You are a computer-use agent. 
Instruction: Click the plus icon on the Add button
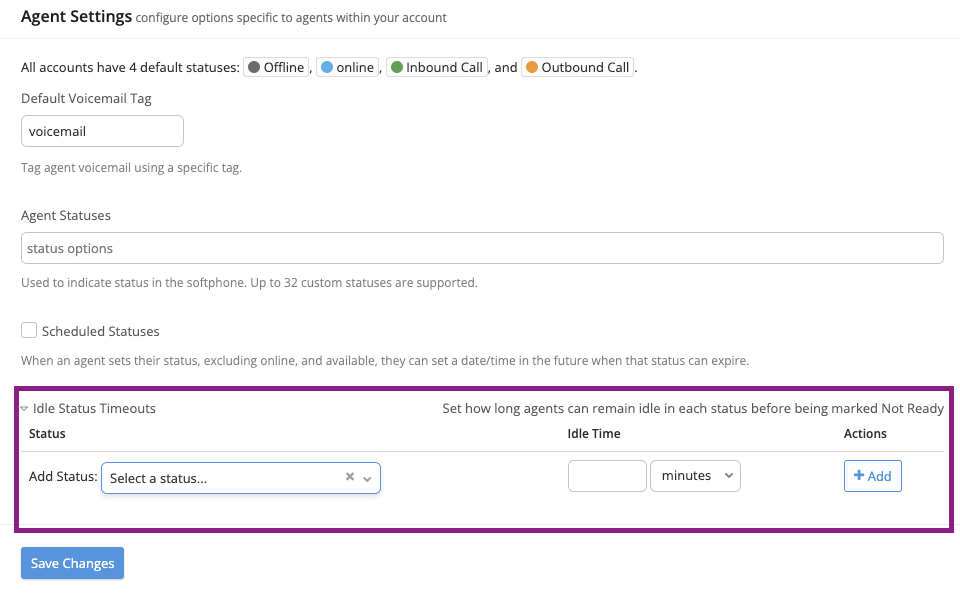859,476
